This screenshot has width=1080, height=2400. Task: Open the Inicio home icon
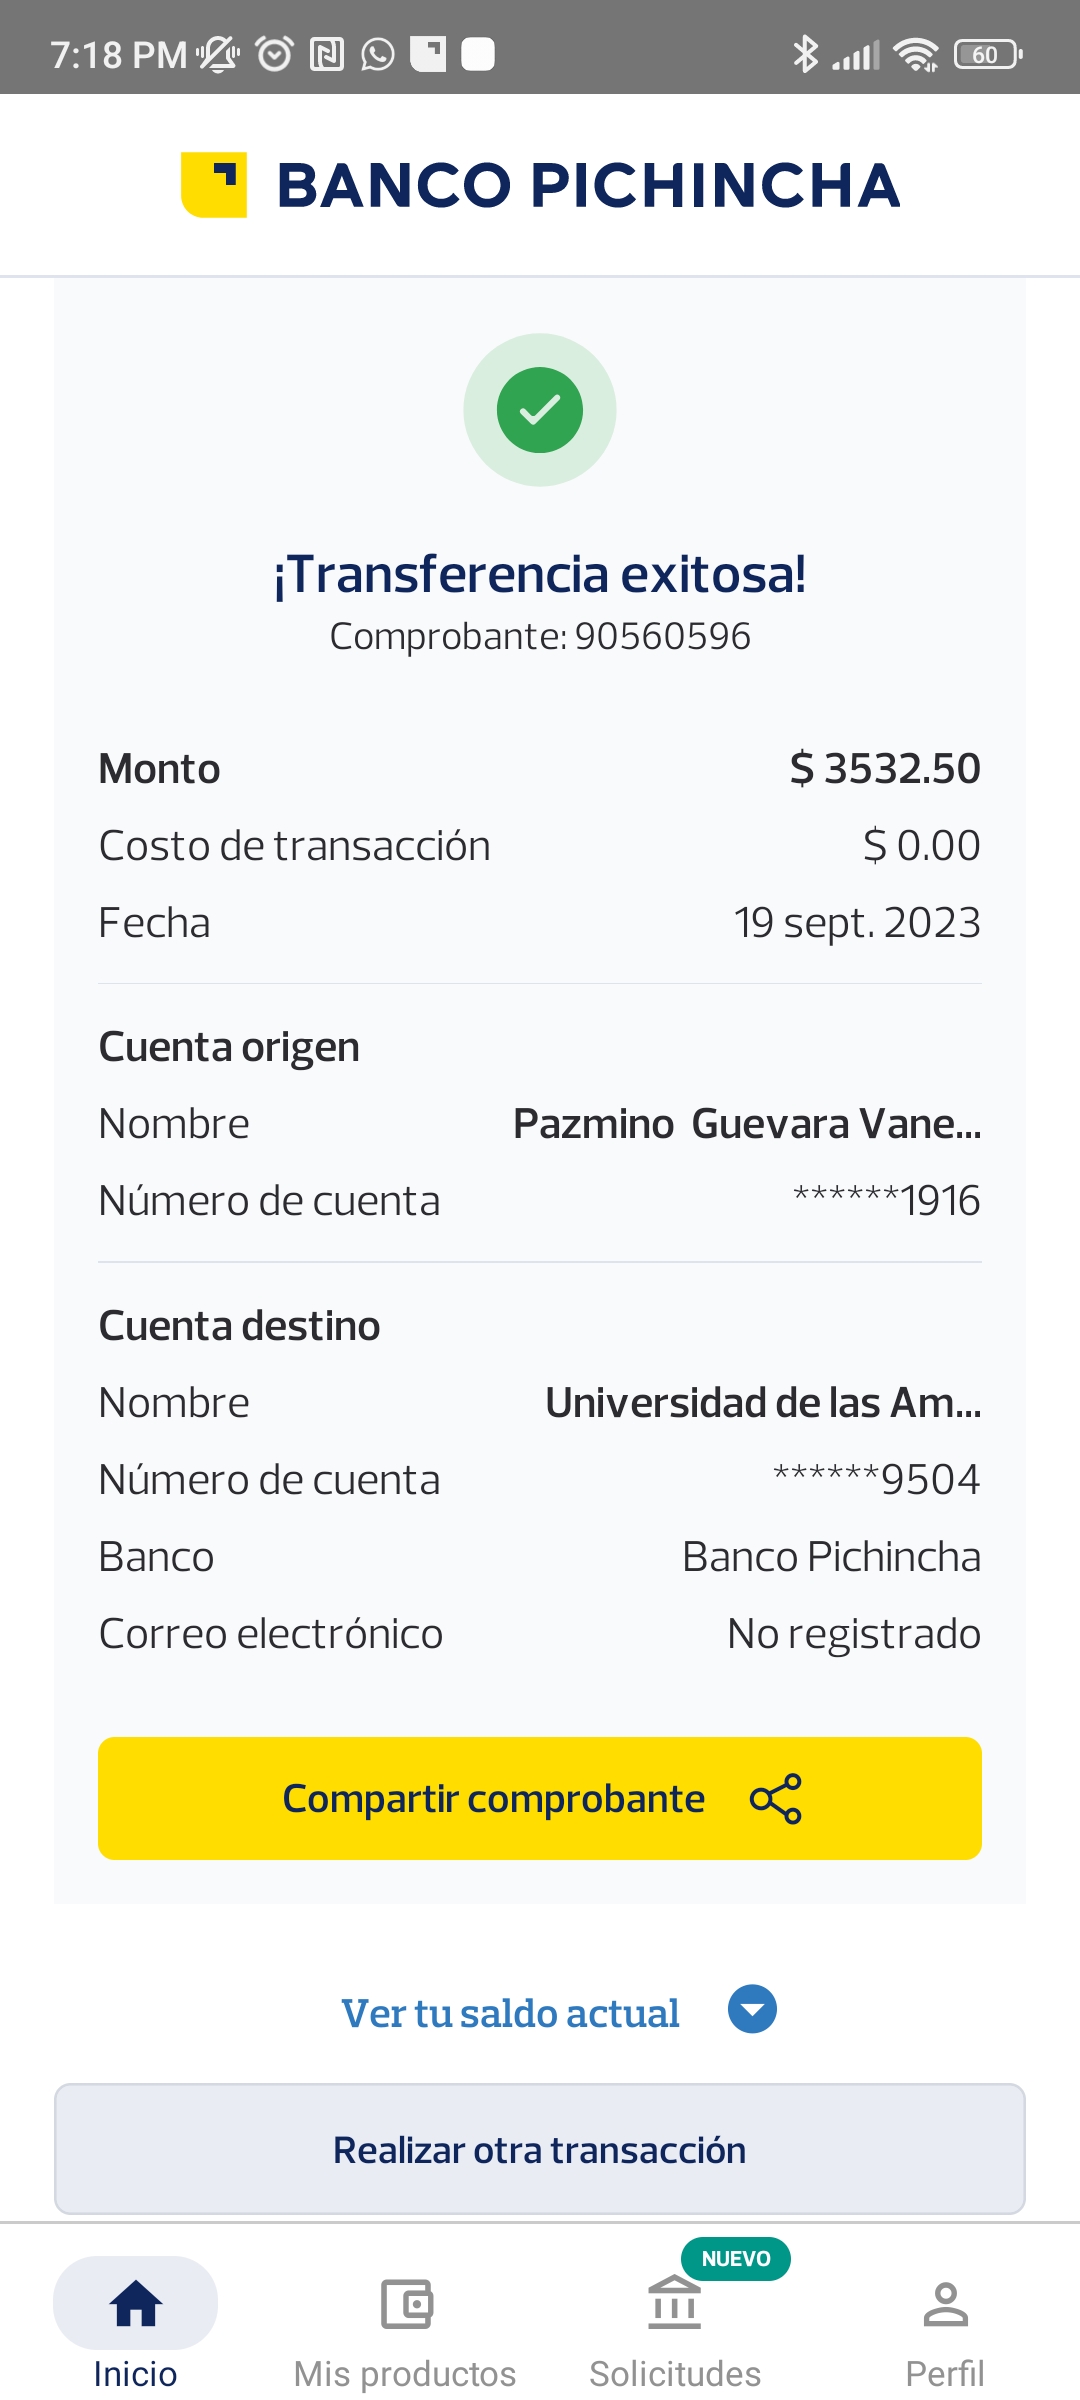(x=136, y=2304)
